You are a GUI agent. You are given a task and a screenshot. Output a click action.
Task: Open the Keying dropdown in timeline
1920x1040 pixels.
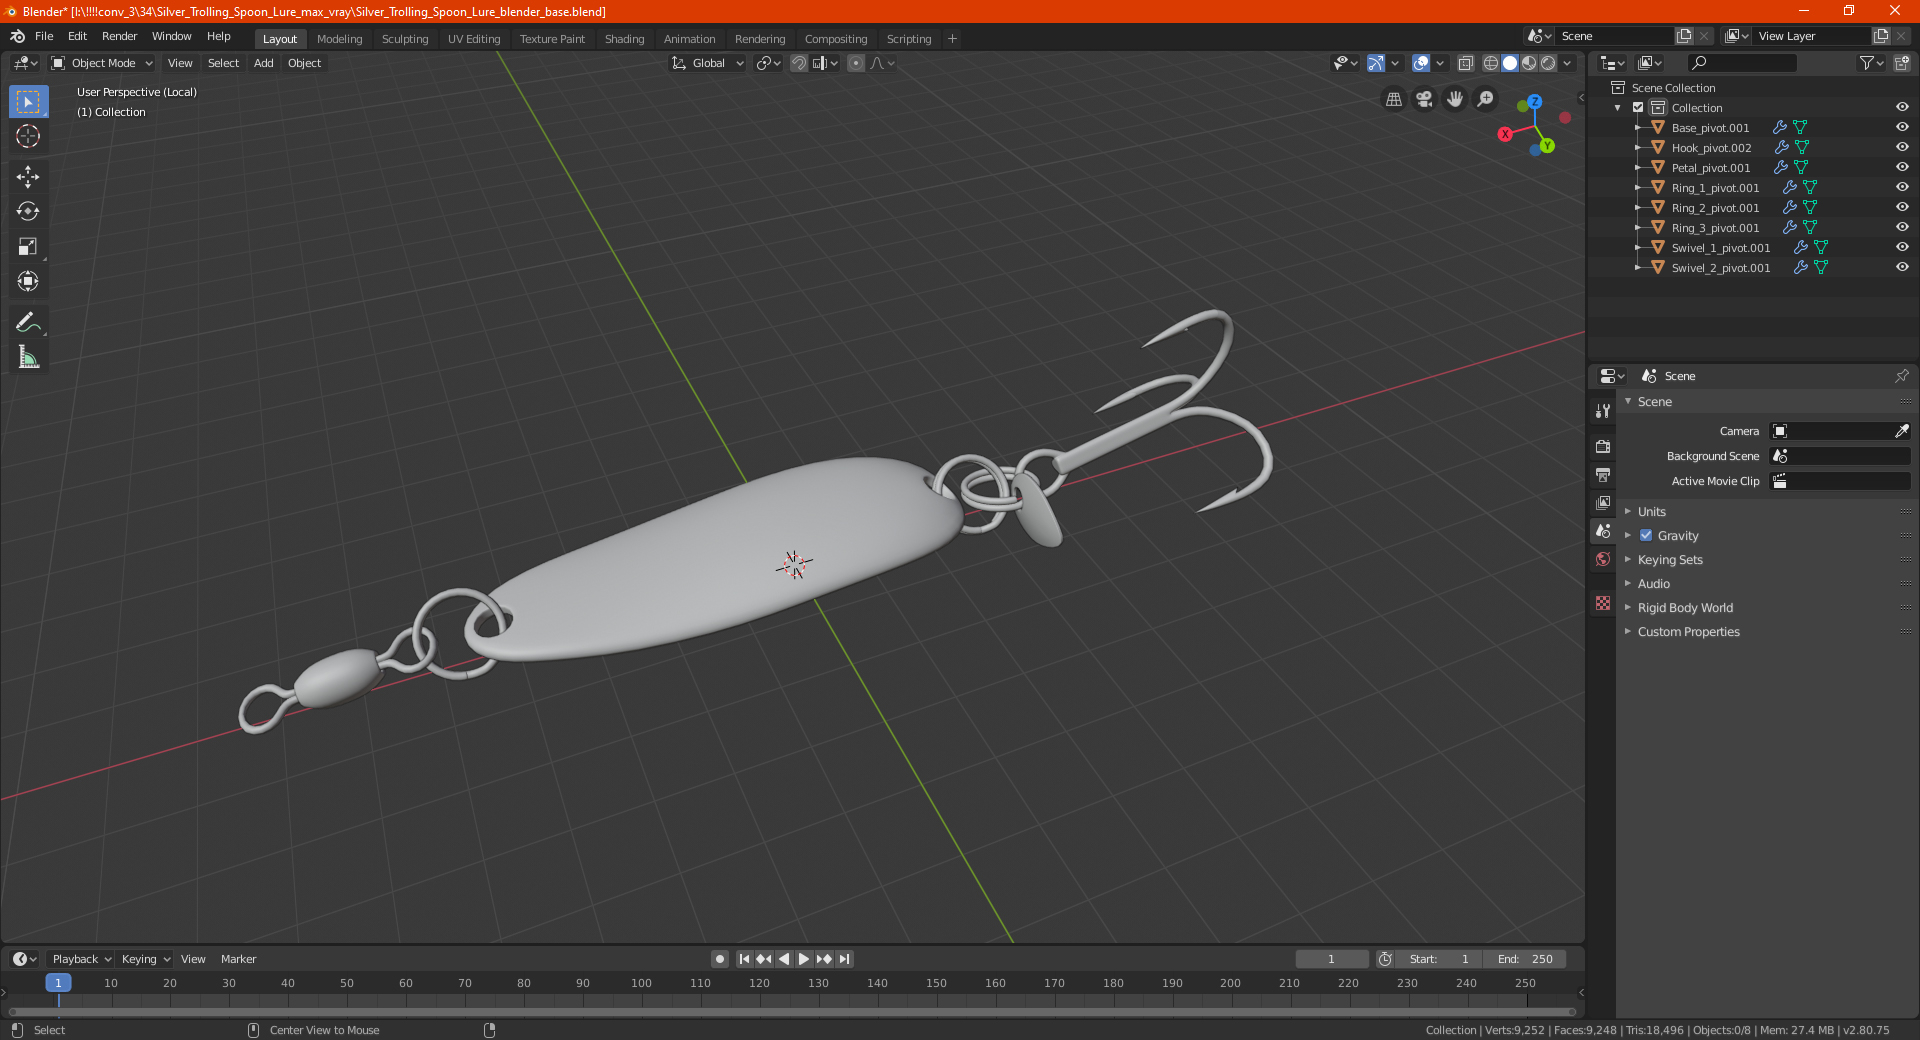pos(145,959)
